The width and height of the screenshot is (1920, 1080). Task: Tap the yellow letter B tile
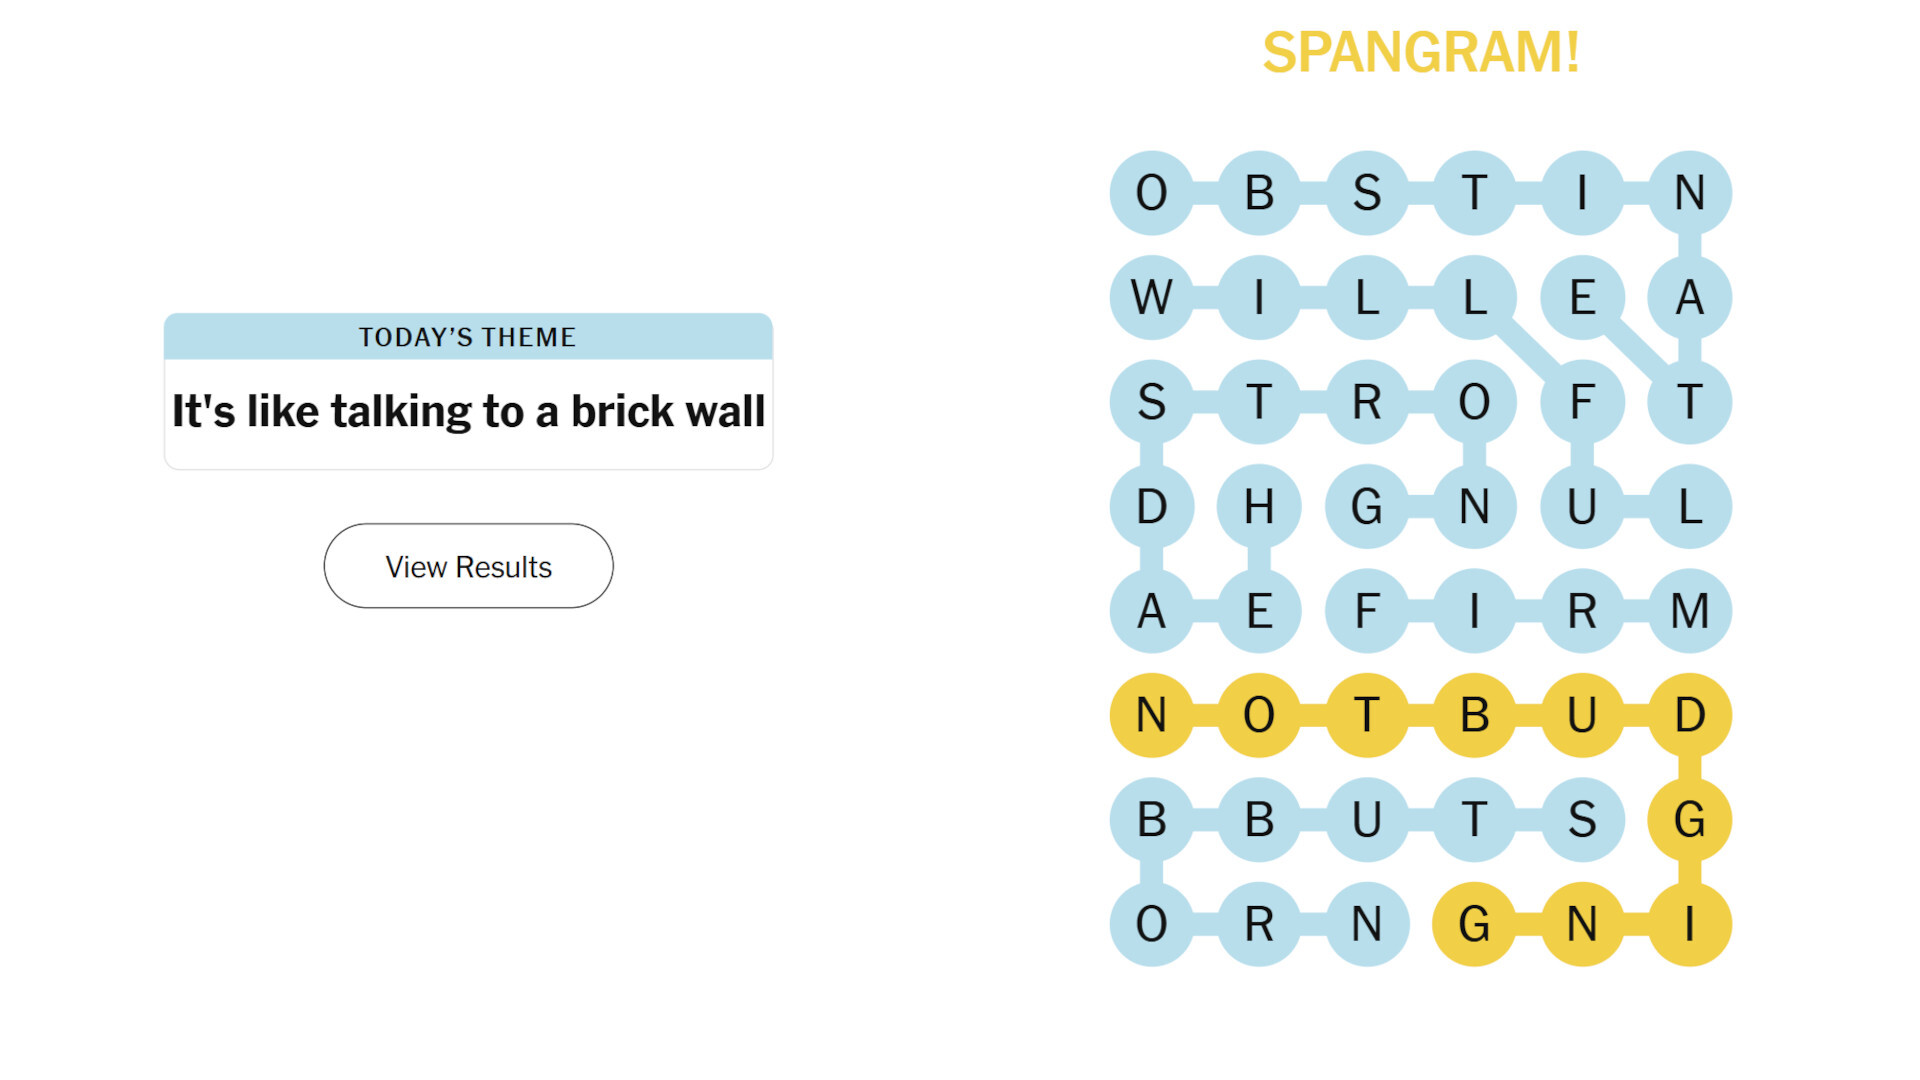point(1474,715)
